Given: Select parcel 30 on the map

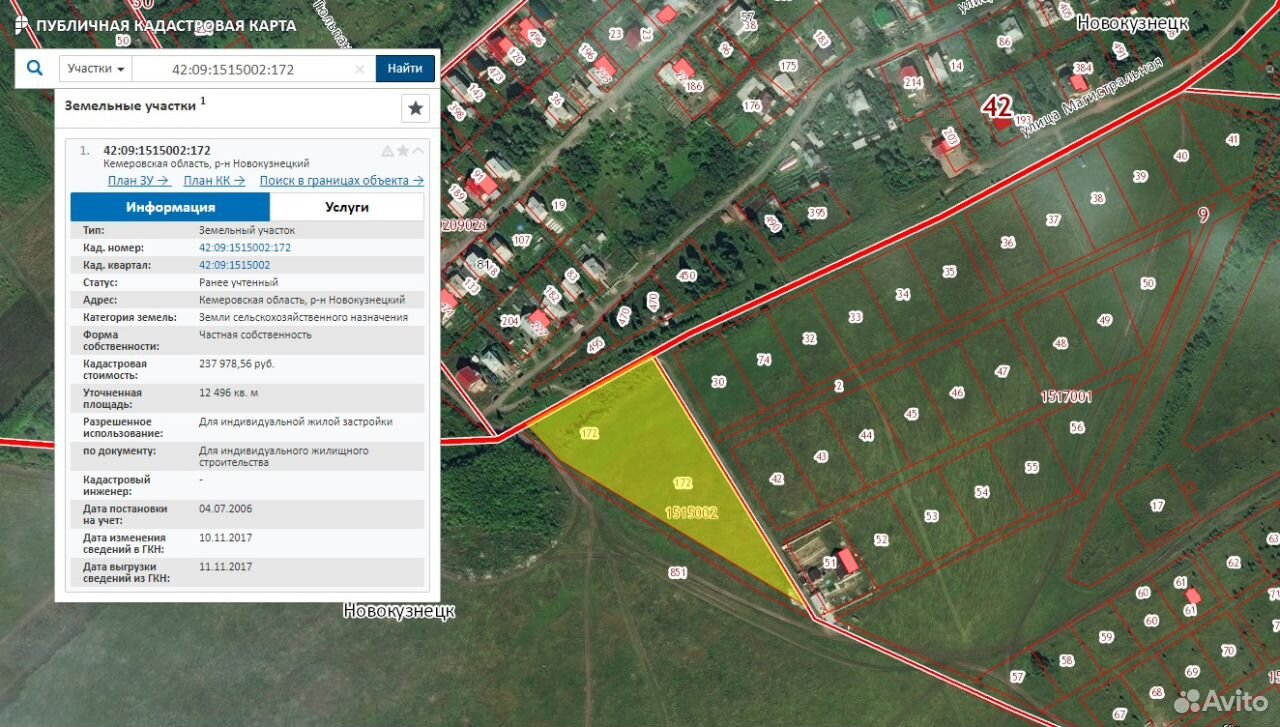Looking at the screenshot, I should pos(718,382).
